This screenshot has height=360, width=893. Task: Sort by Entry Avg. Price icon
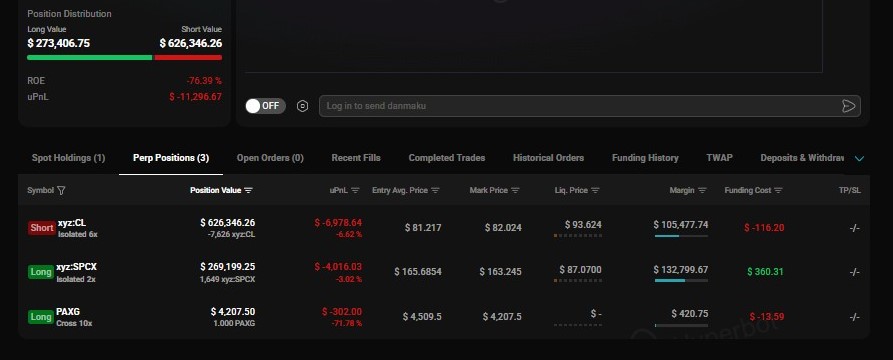point(435,190)
